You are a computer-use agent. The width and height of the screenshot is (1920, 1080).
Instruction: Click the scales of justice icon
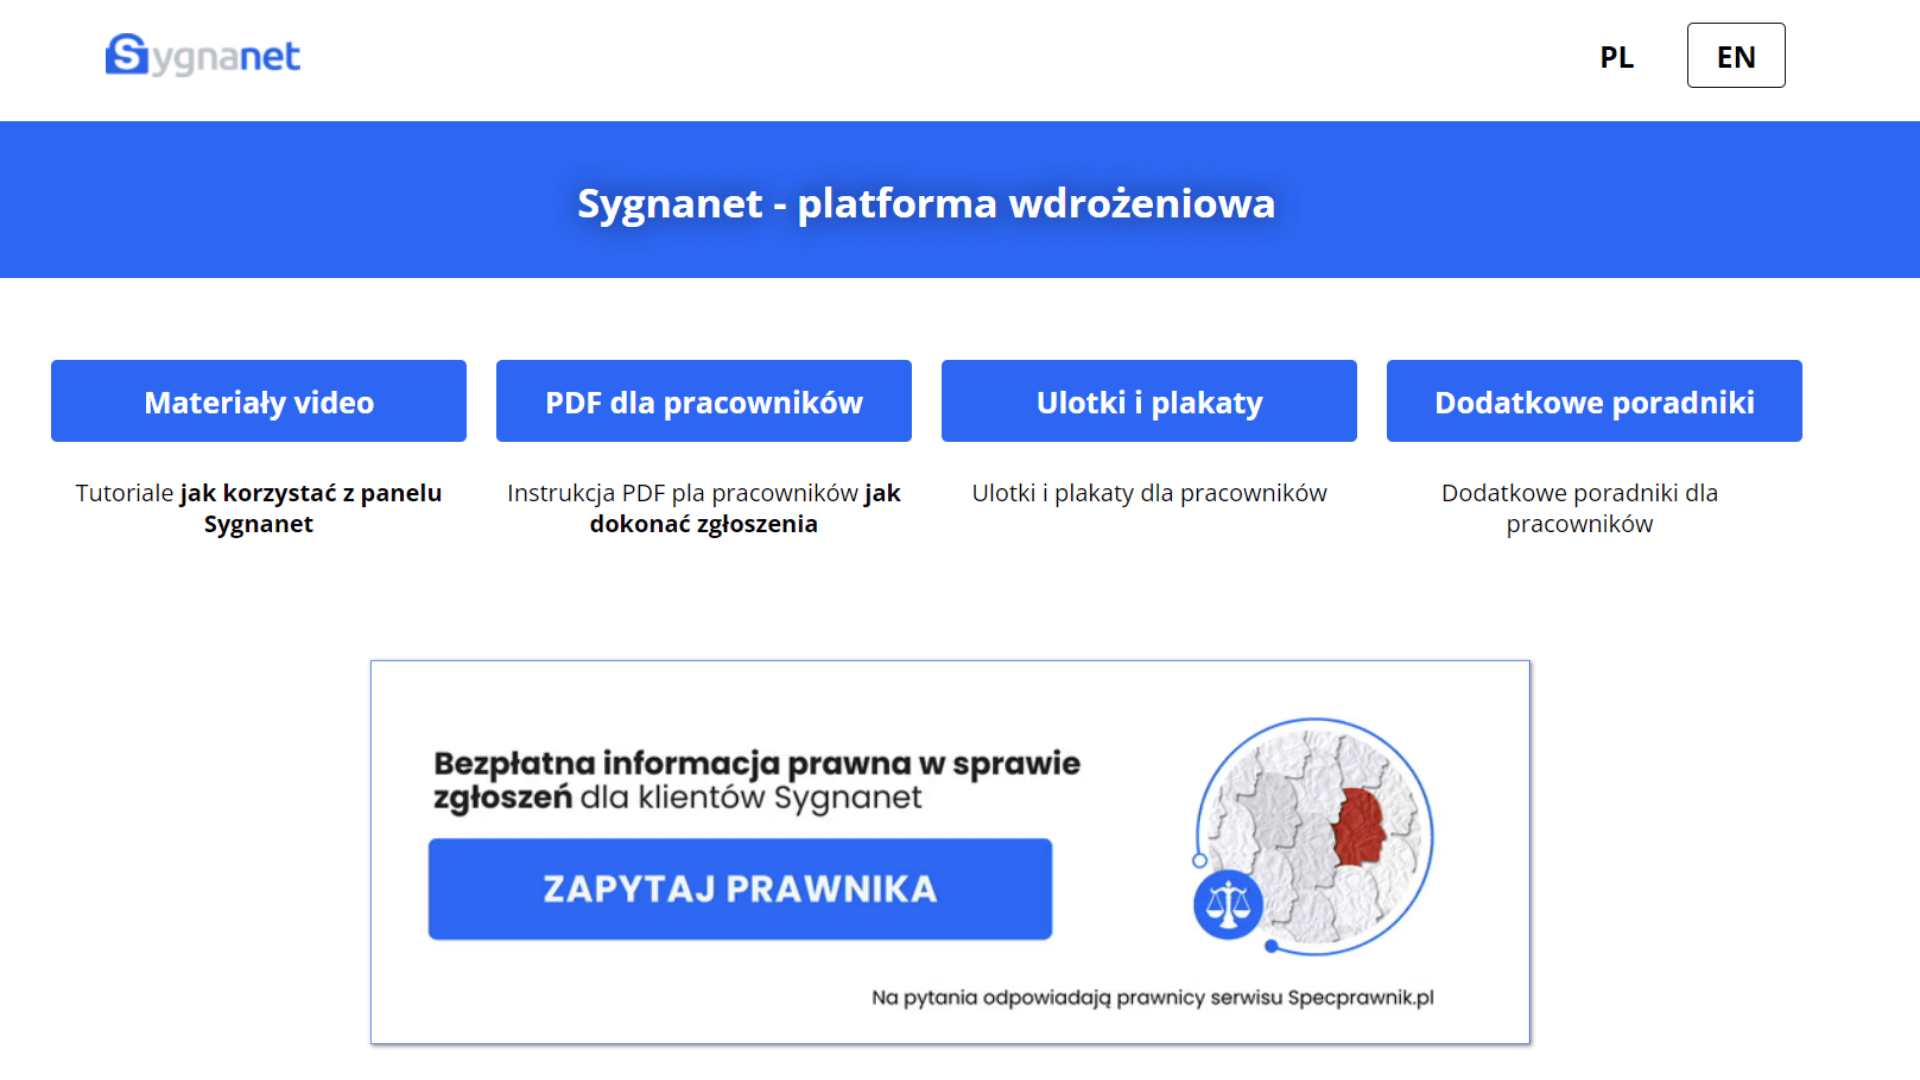1228,904
